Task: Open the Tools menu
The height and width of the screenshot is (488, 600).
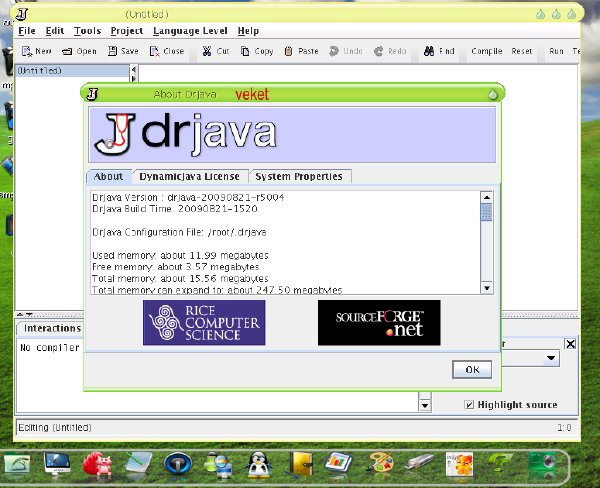Action: pyautogui.click(x=88, y=31)
